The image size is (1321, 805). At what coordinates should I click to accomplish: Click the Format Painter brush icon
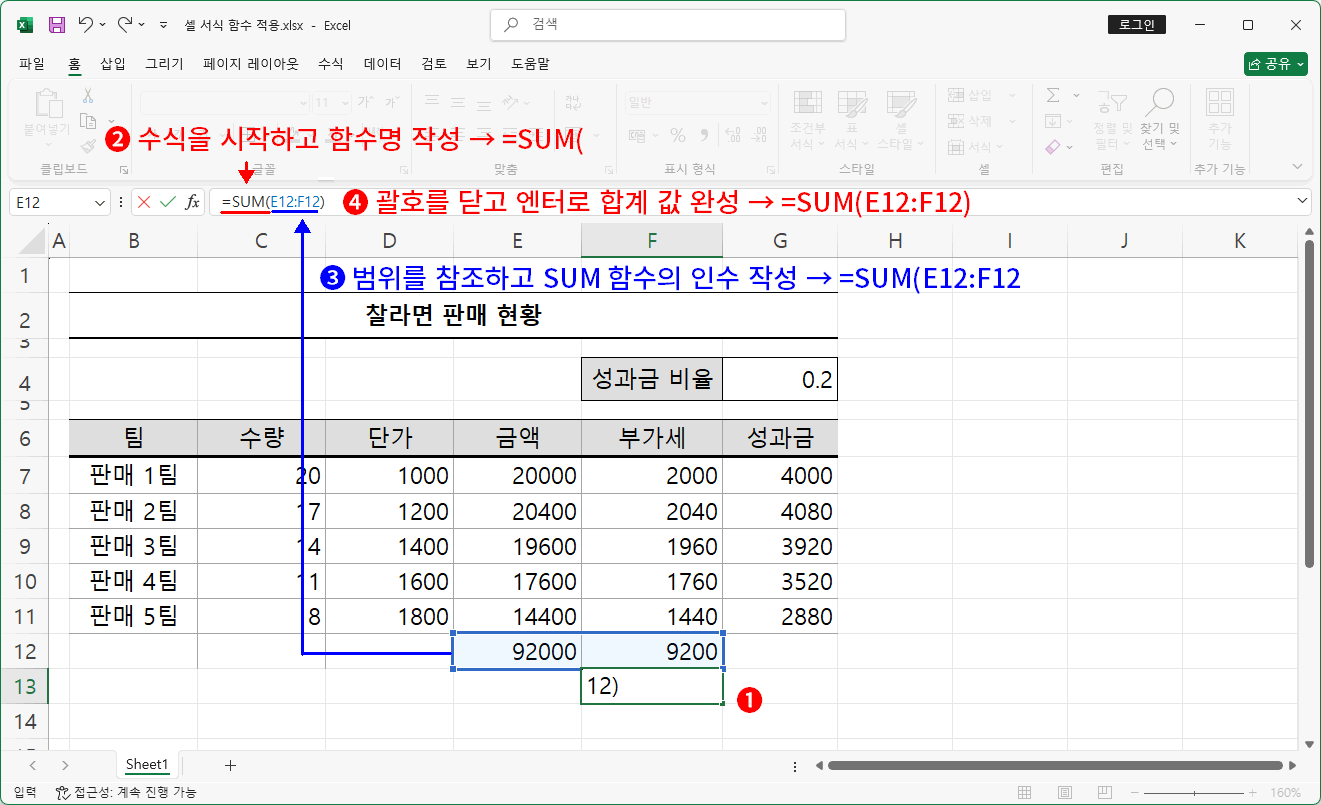pyautogui.click(x=87, y=145)
